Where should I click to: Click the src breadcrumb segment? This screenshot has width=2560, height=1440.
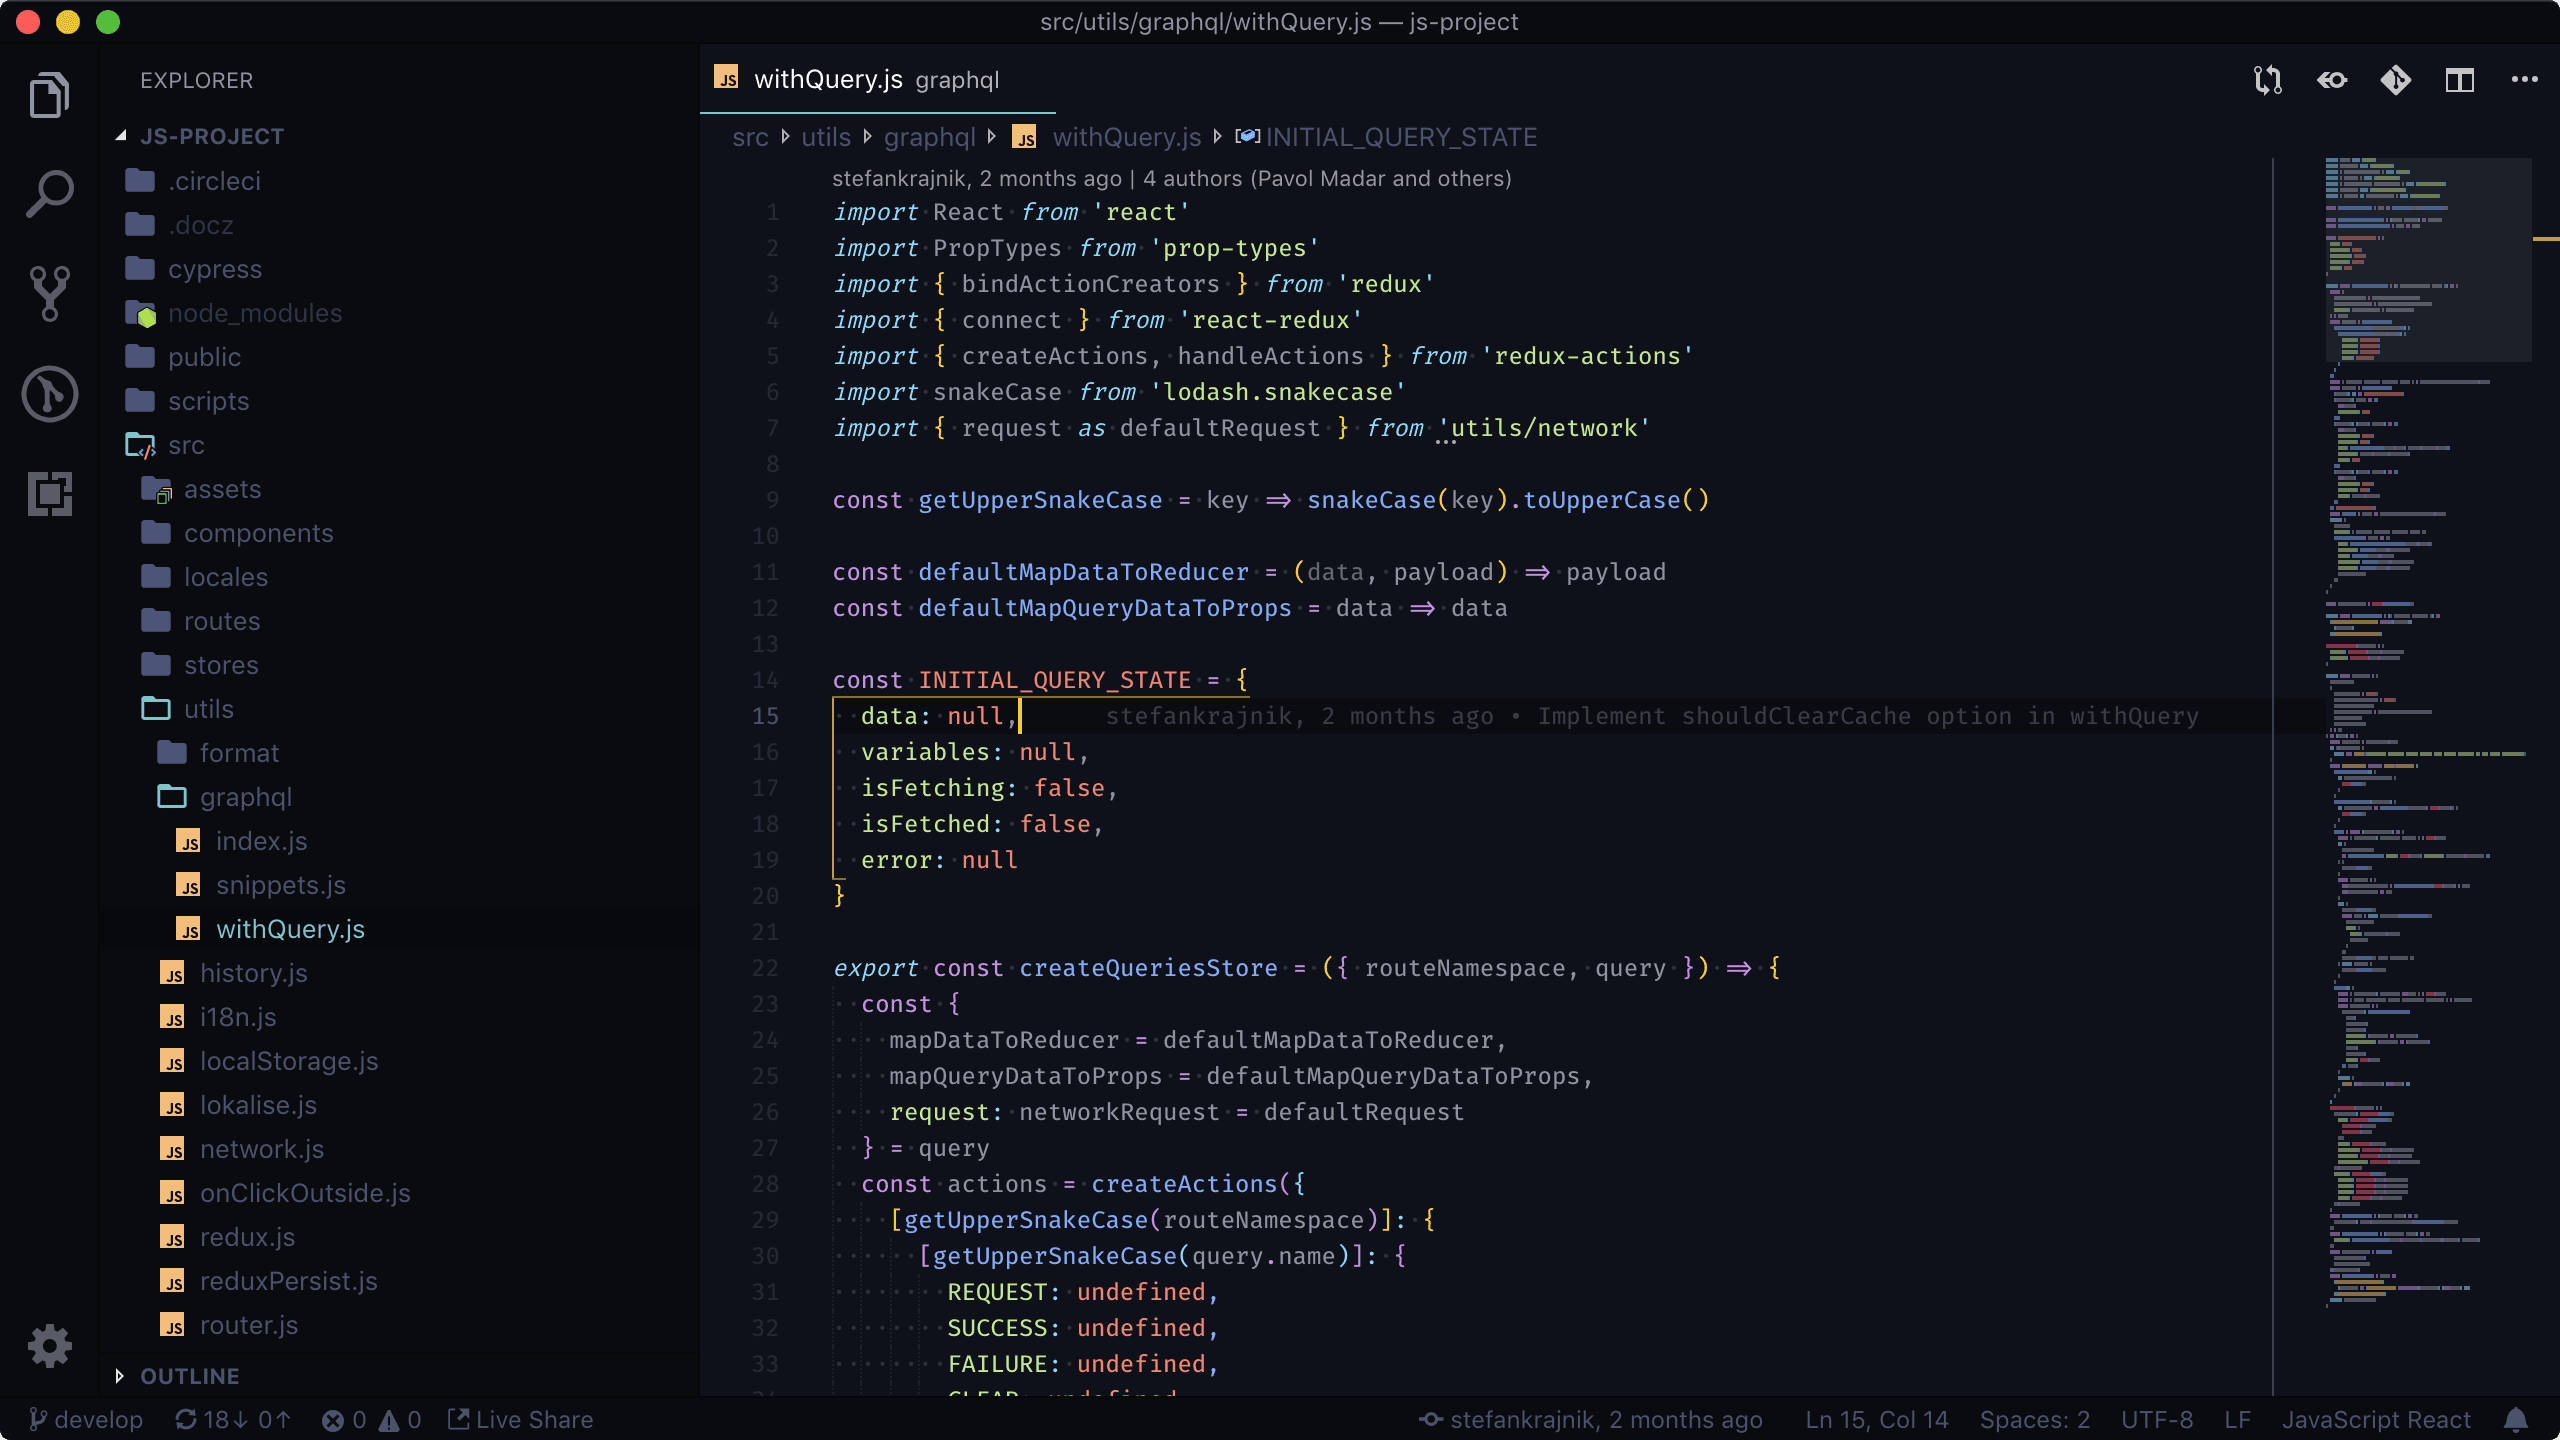tap(750, 137)
